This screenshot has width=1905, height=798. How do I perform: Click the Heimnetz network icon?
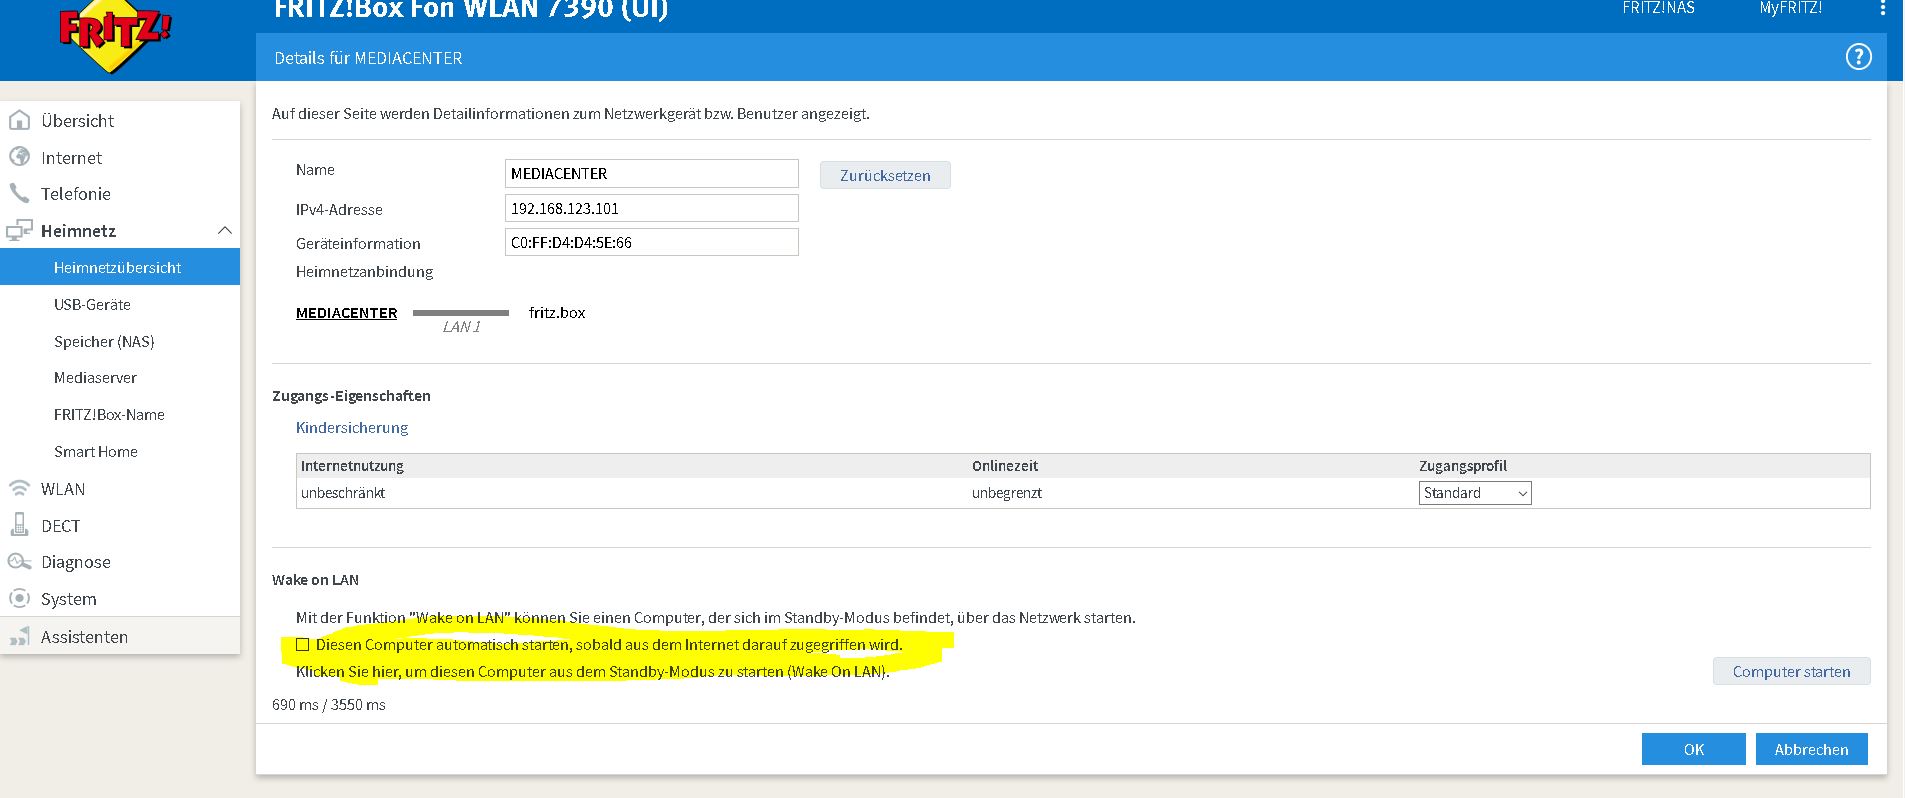(x=19, y=230)
